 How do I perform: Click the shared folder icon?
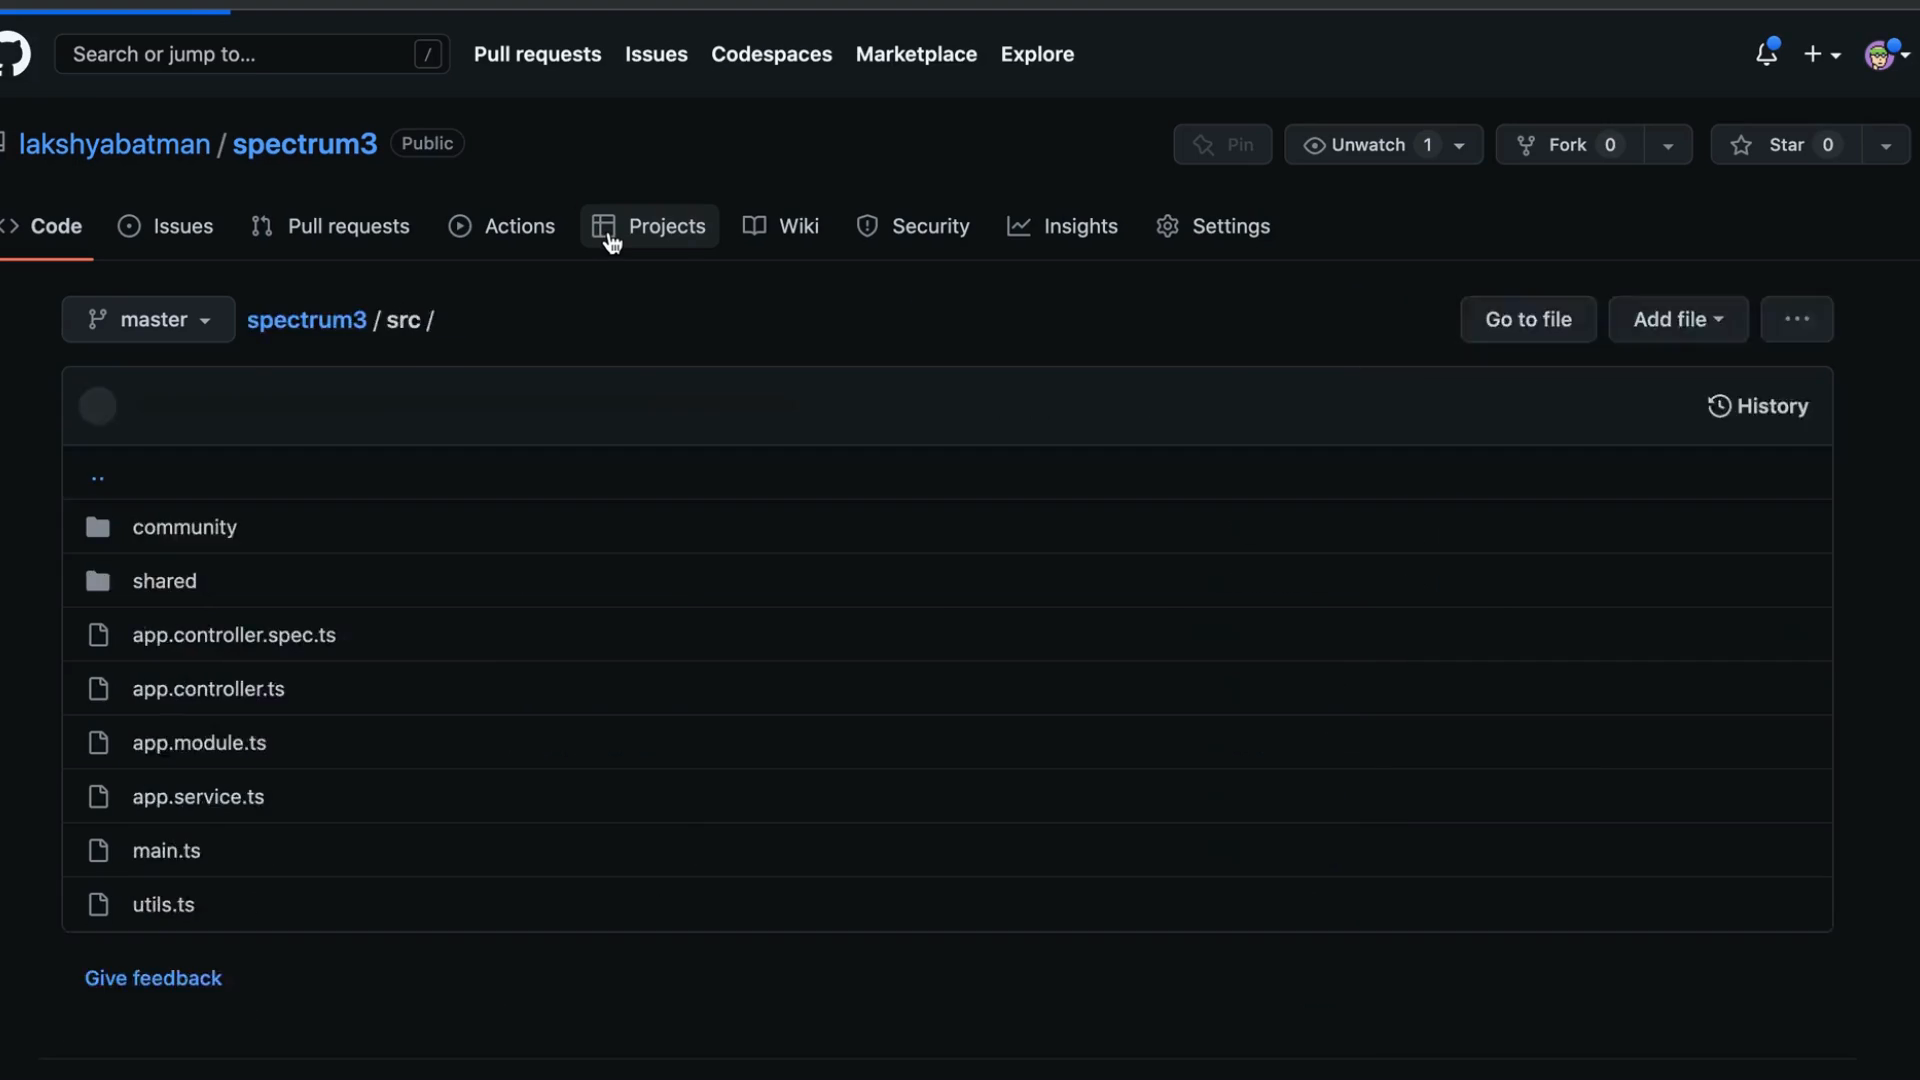point(98,581)
